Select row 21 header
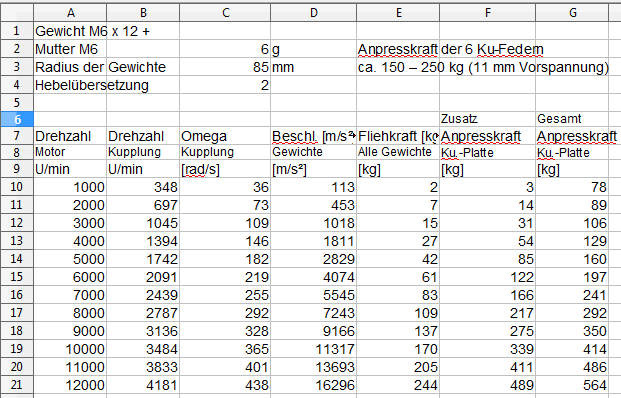Viewport: 621px width, 398px height. click(17, 385)
